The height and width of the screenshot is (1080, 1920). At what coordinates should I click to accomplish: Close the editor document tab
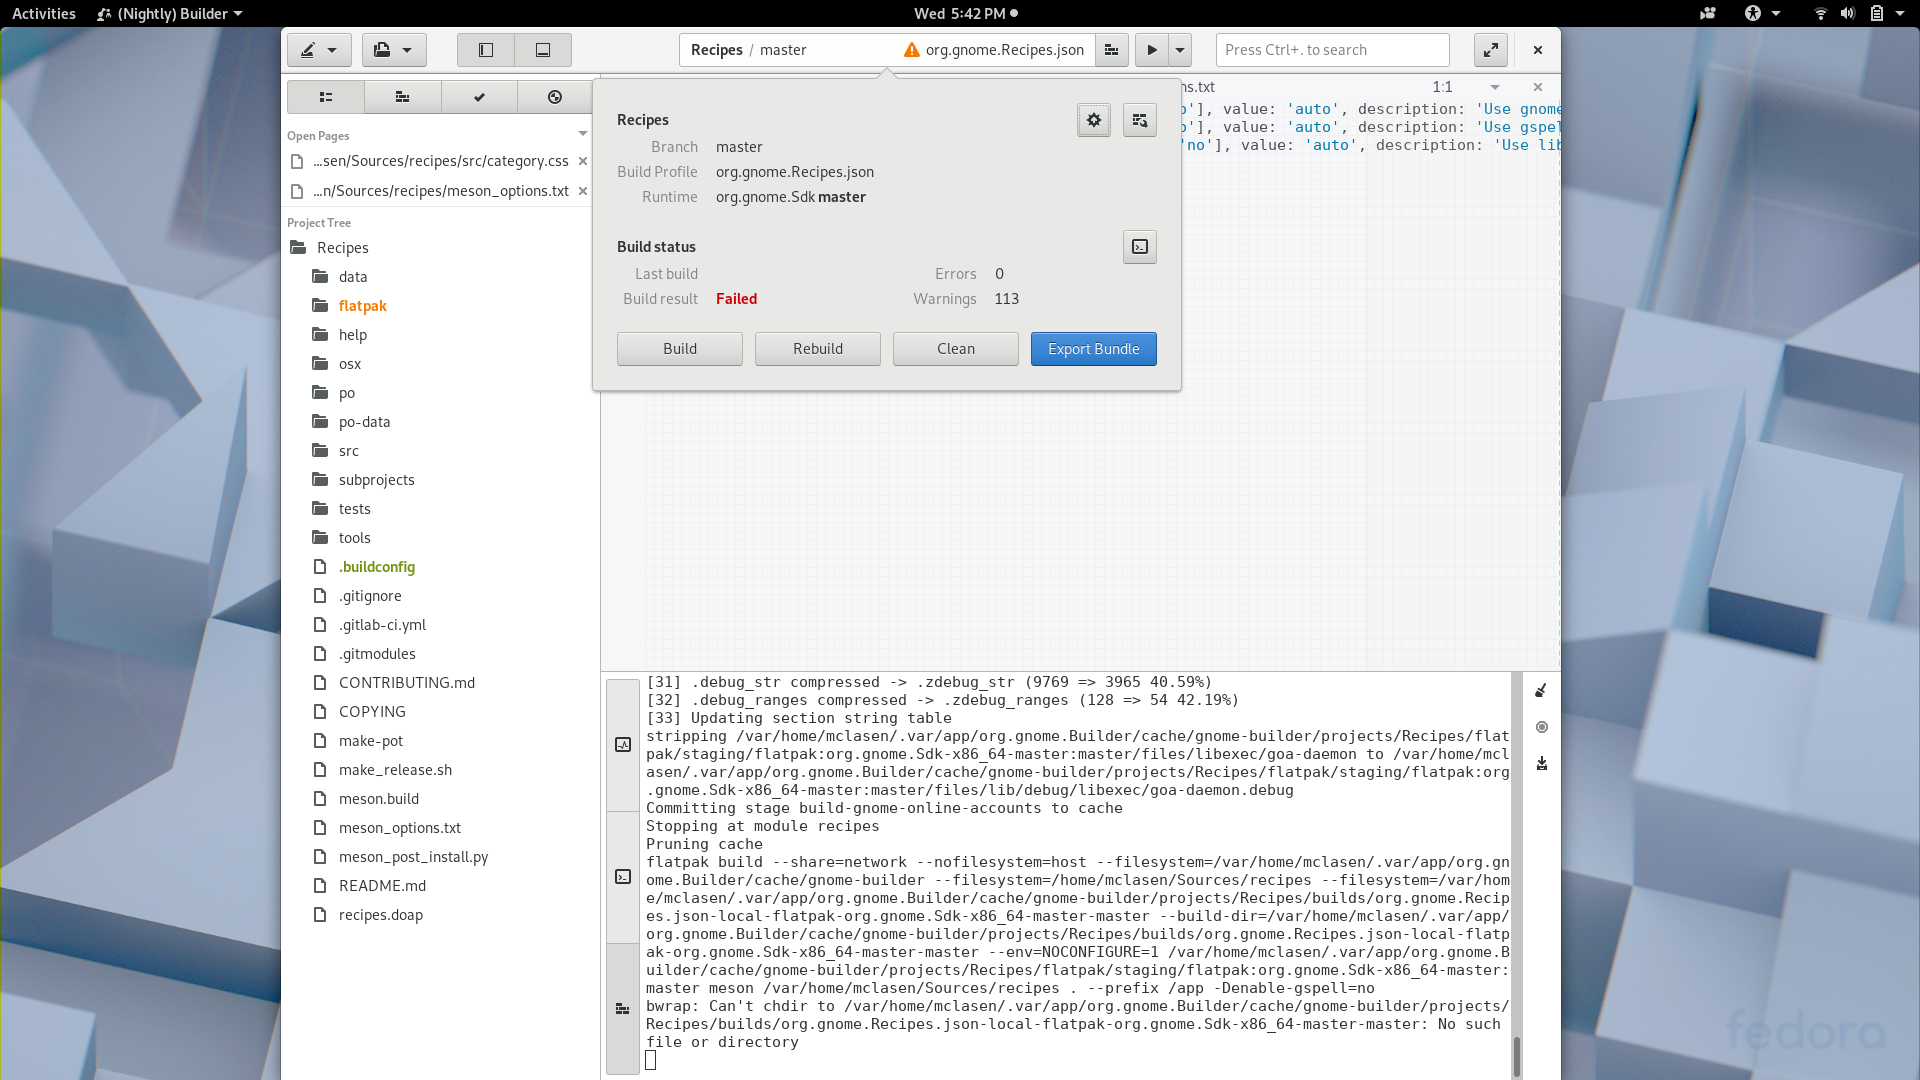tap(1538, 87)
